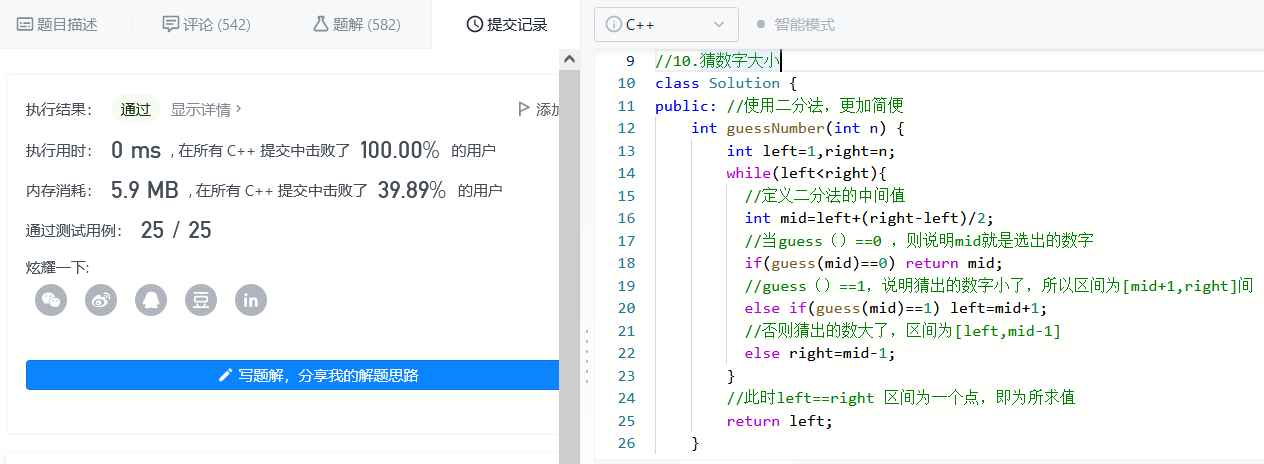Open the 题解 (582) tab
Viewport: 1264px width, 464px height.
pos(356,24)
